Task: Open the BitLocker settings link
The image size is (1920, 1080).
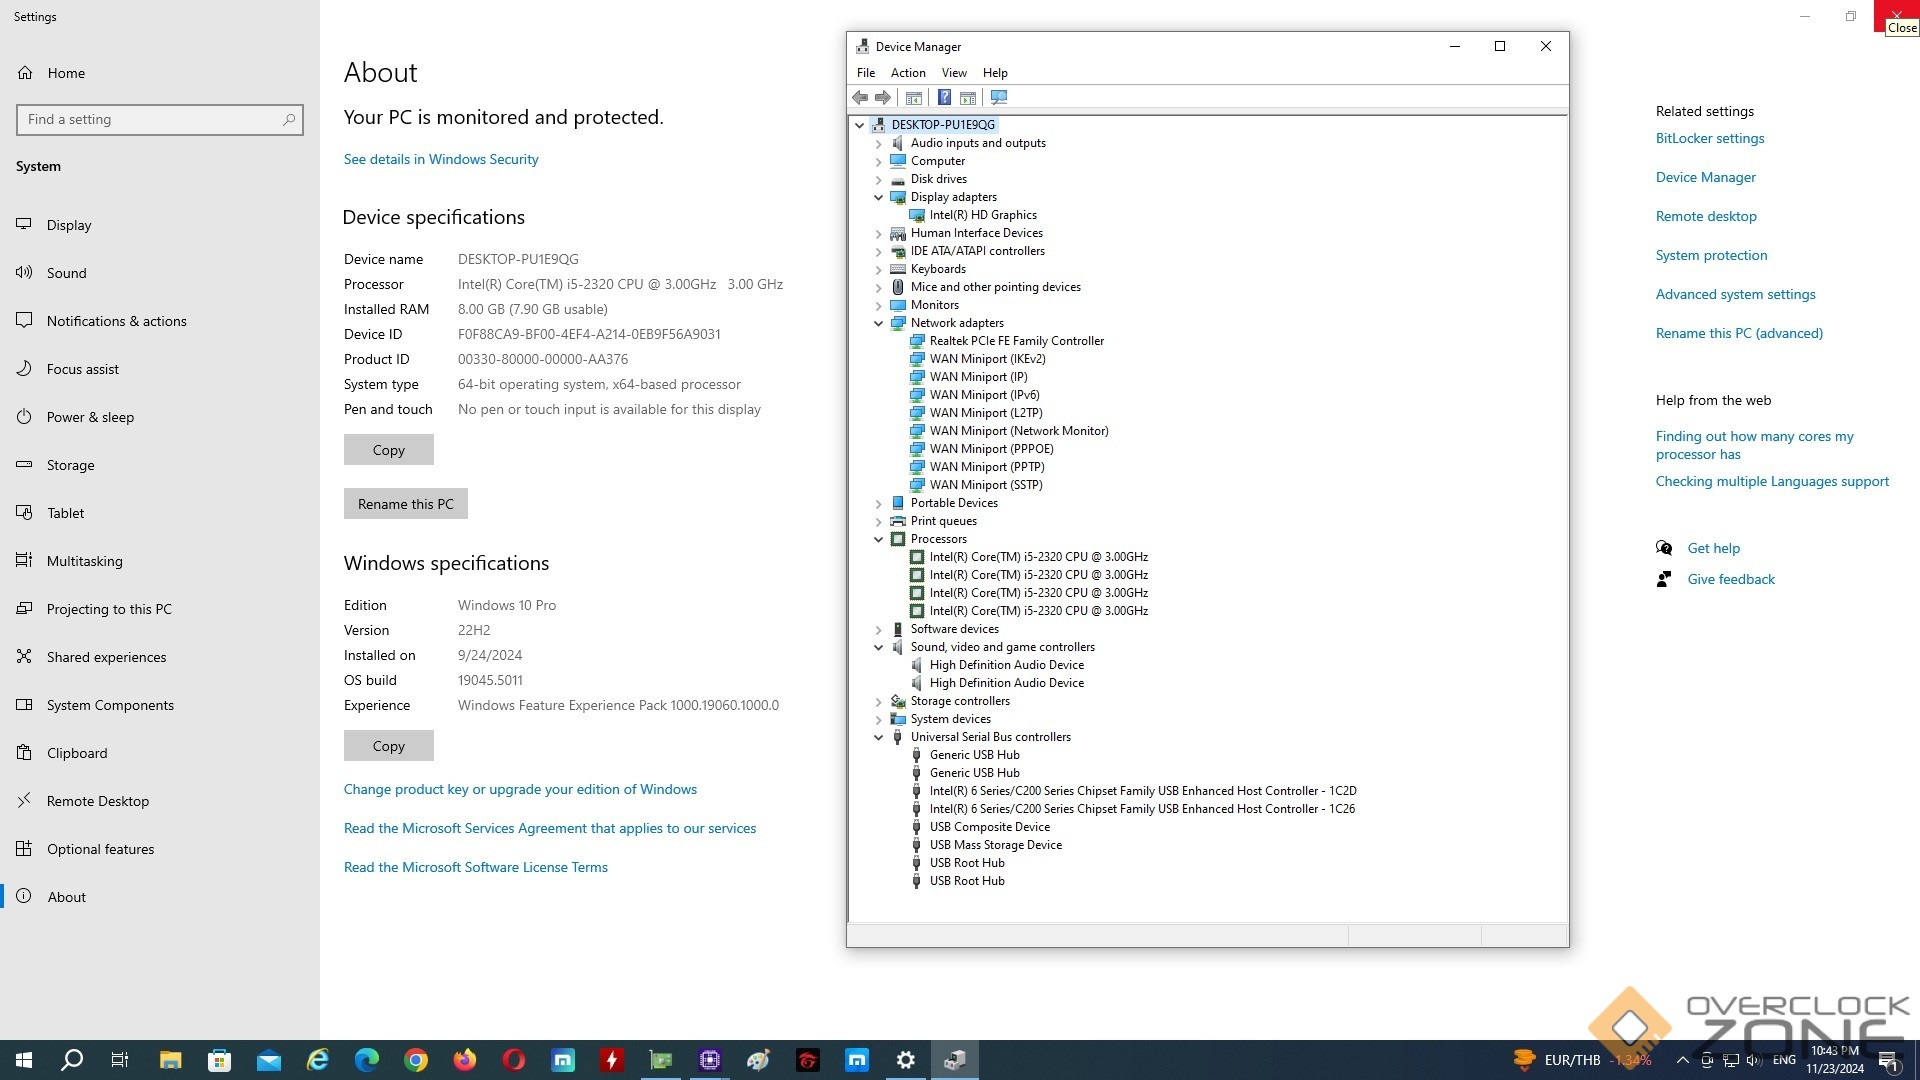Action: tap(1709, 138)
